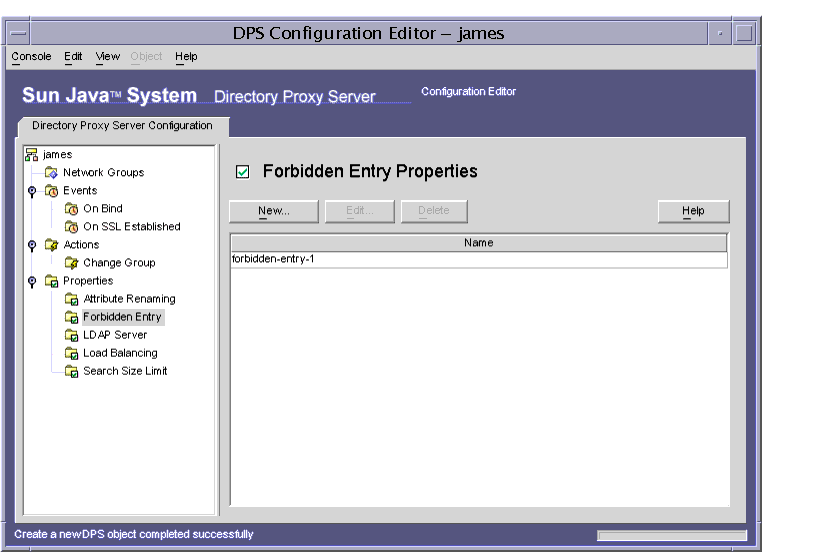Select the james tree item label
The height and width of the screenshot is (559, 822).
click(x=58, y=154)
